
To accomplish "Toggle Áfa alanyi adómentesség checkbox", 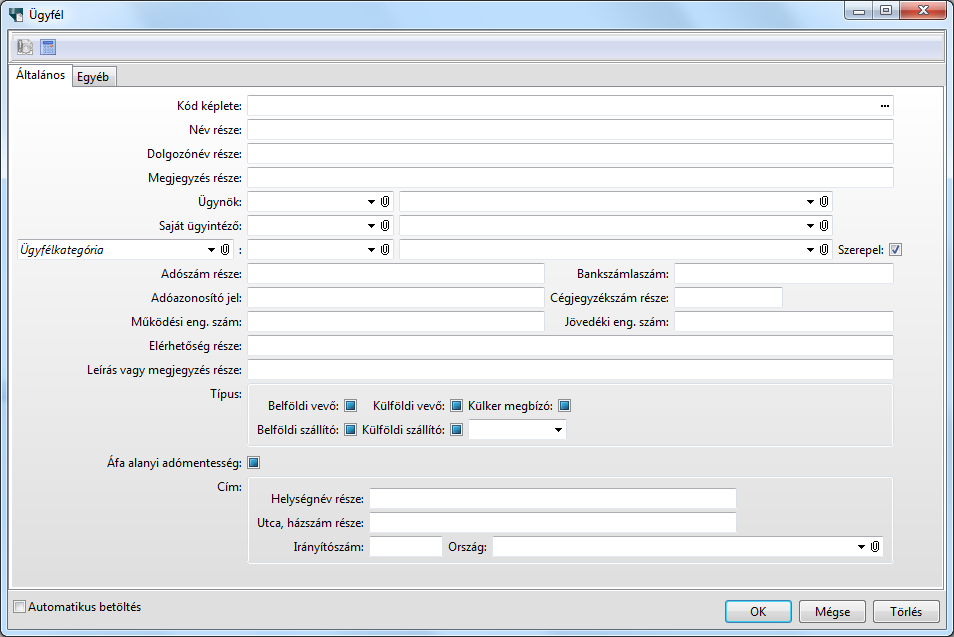I will point(254,463).
